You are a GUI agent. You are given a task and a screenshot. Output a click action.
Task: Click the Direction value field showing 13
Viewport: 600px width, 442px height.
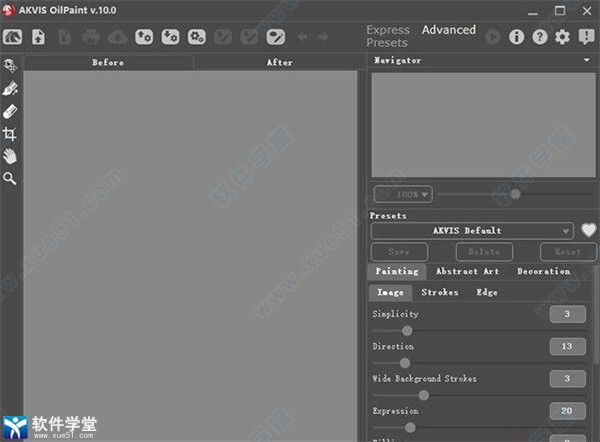(567, 346)
